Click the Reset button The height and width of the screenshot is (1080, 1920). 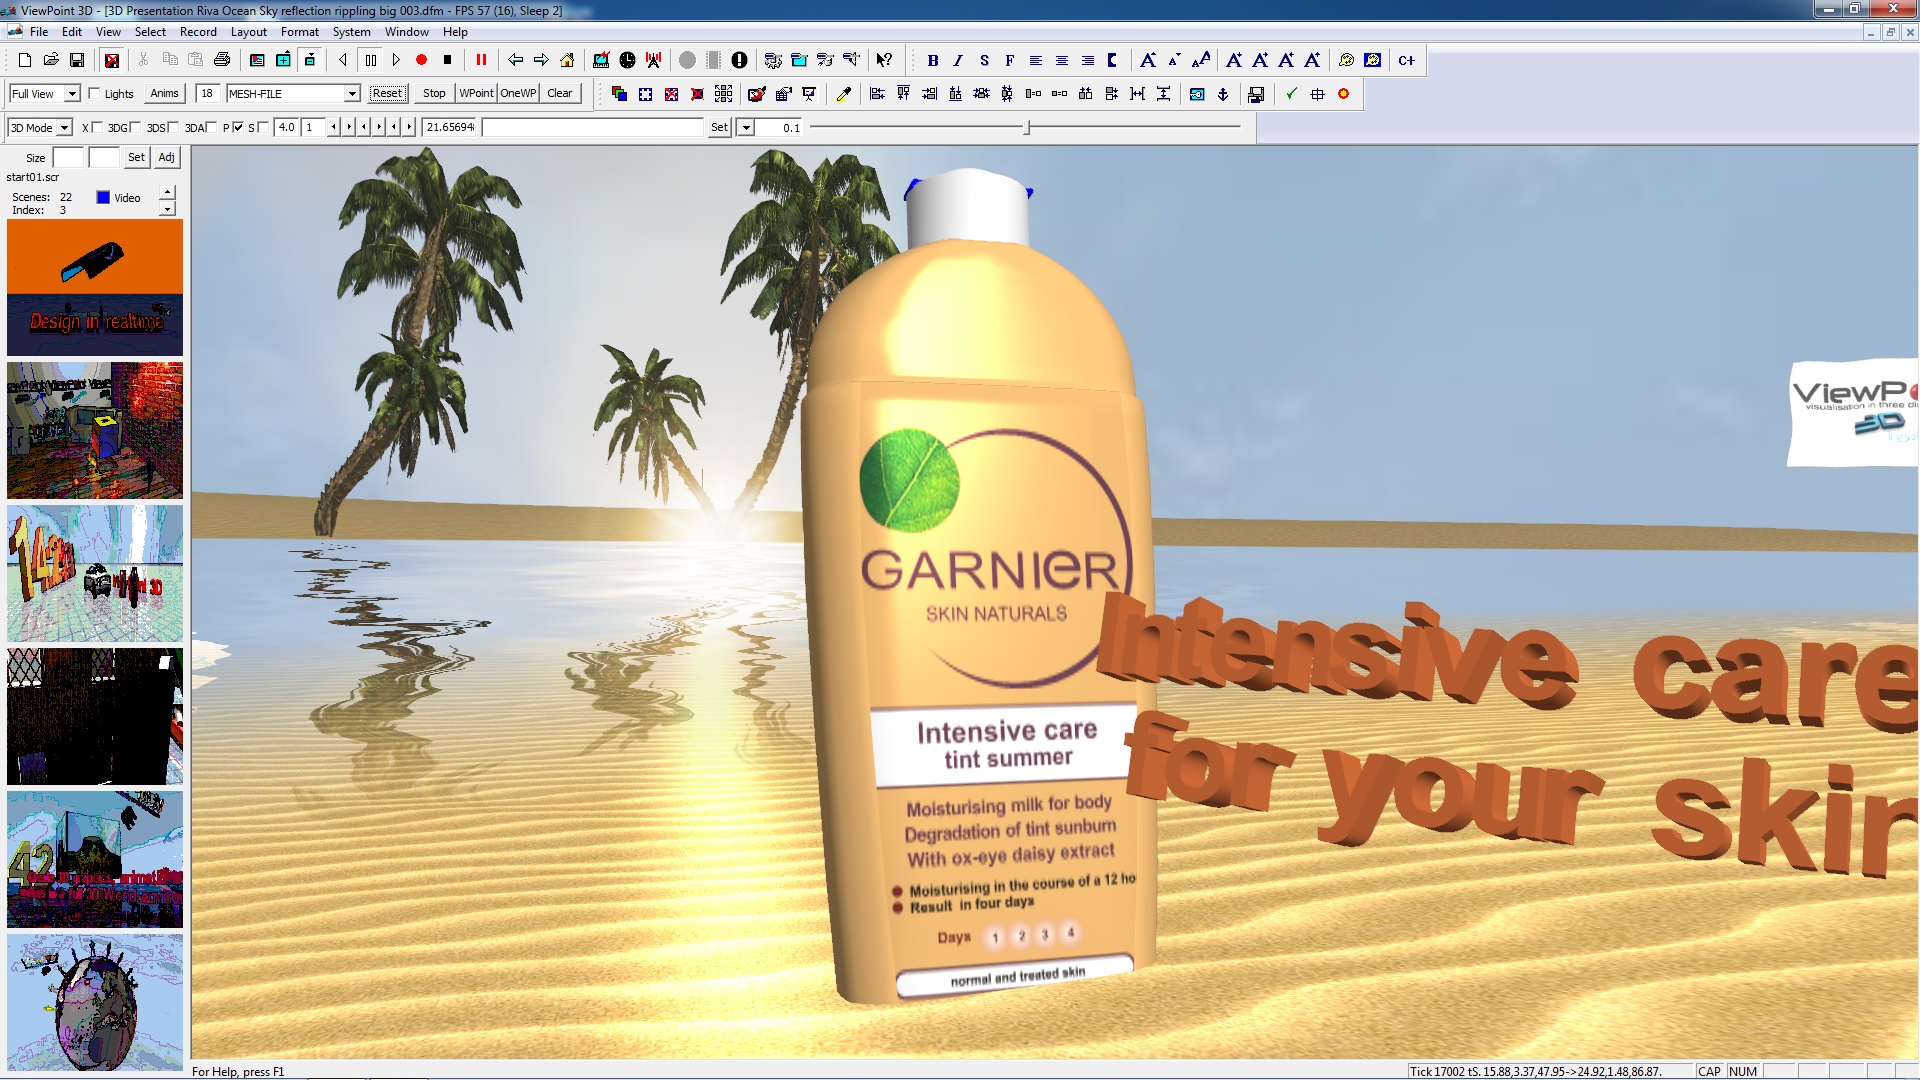(386, 93)
